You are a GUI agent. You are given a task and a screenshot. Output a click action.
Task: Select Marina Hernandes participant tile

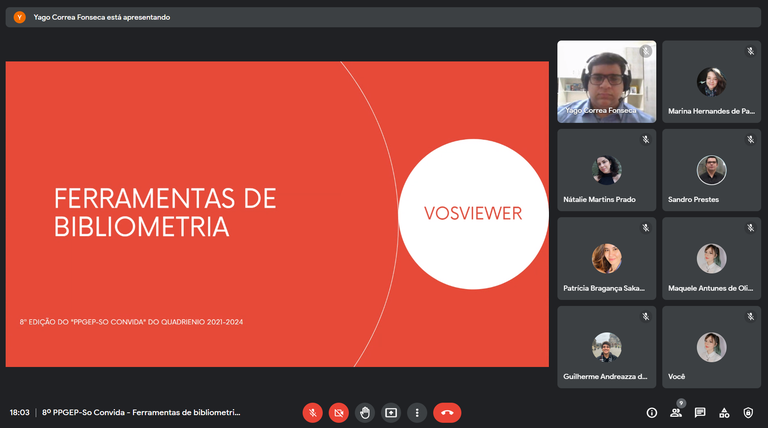click(x=711, y=81)
